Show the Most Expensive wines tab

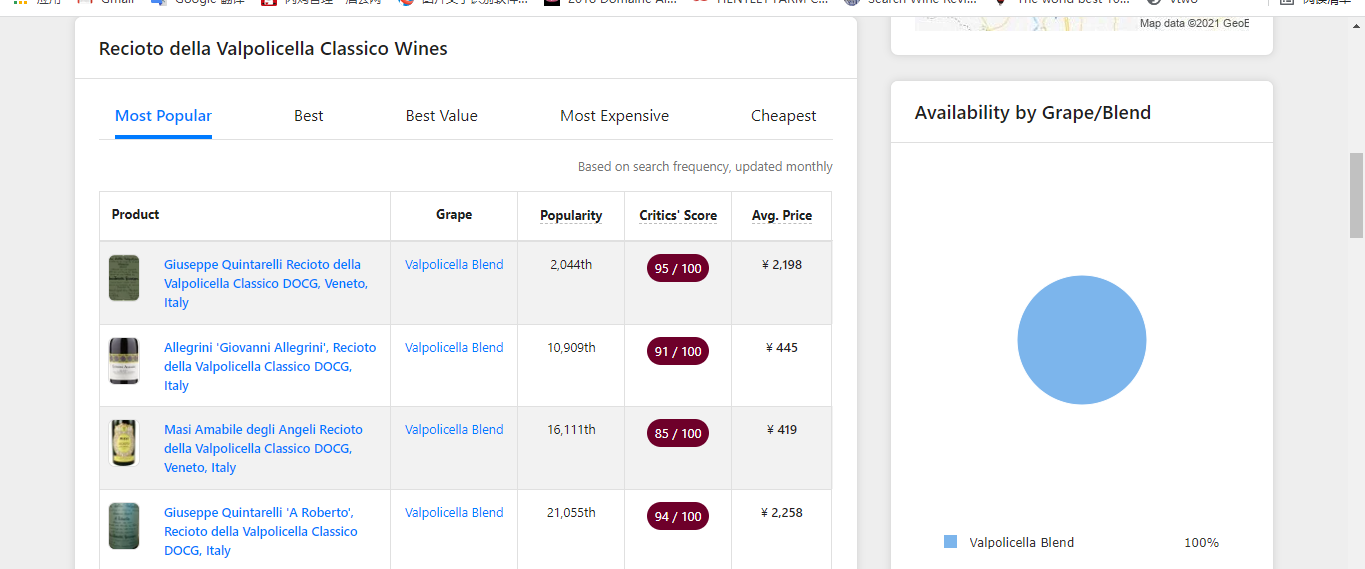click(614, 116)
